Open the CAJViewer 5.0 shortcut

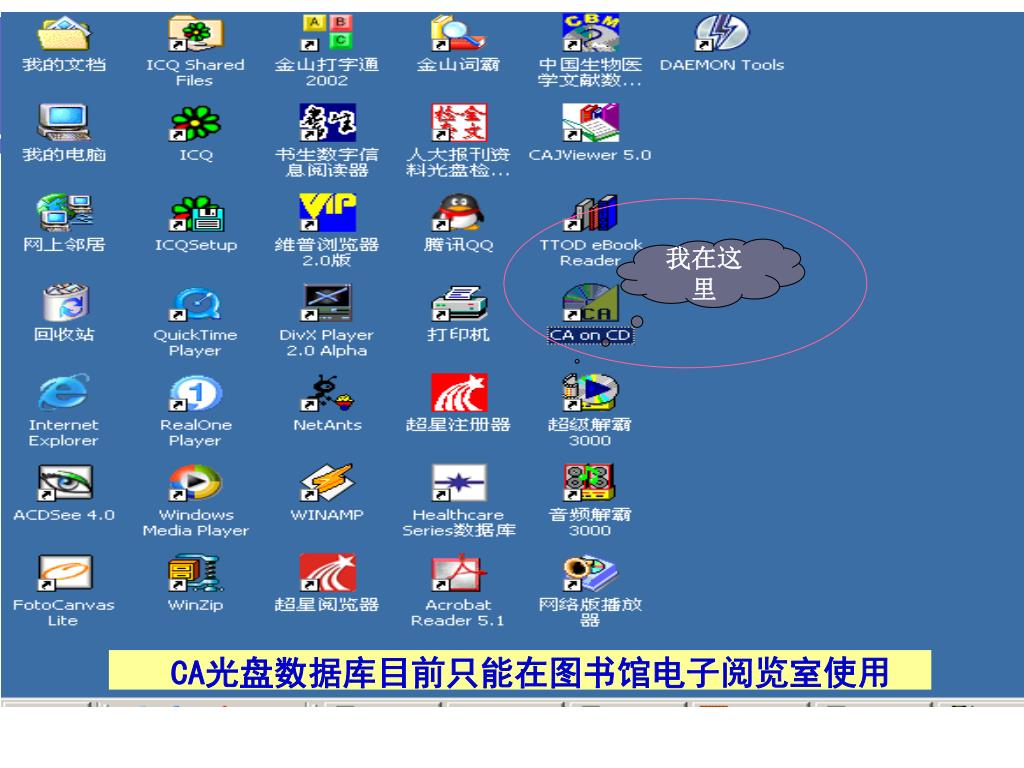tap(590, 123)
